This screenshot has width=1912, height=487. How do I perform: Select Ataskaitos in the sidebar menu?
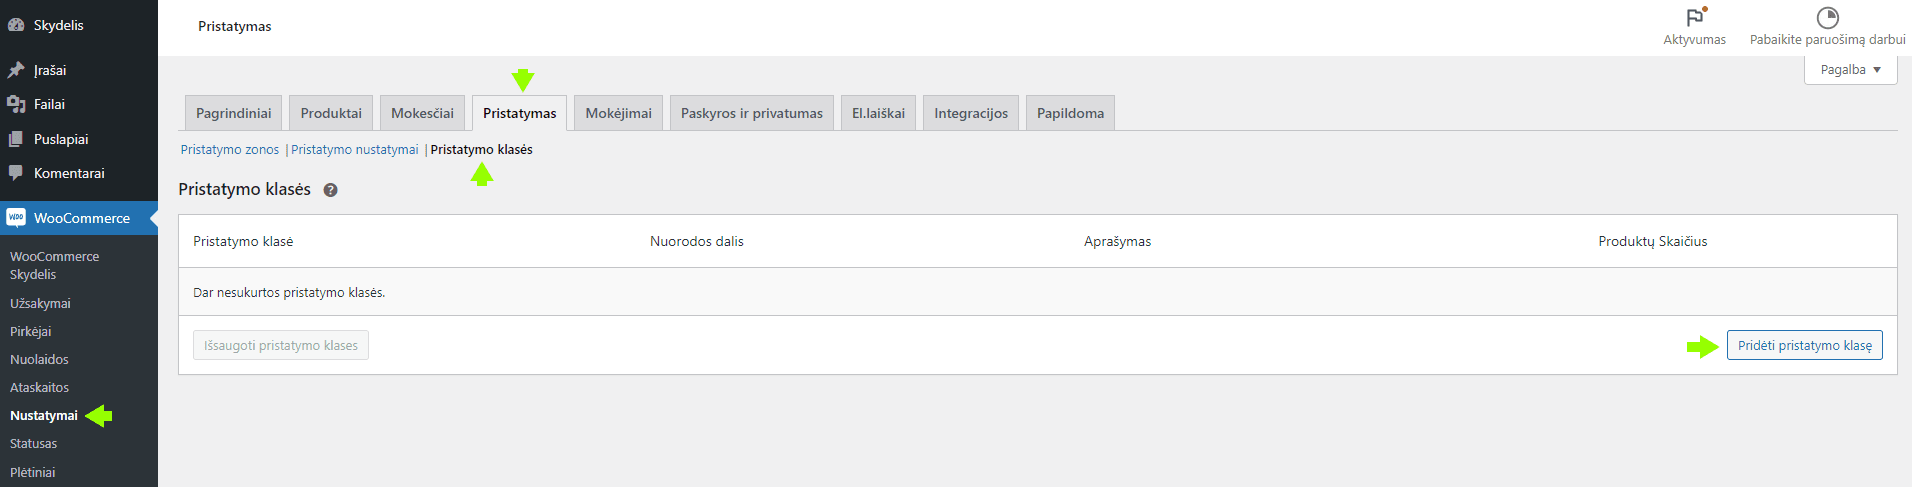click(x=39, y=387)
